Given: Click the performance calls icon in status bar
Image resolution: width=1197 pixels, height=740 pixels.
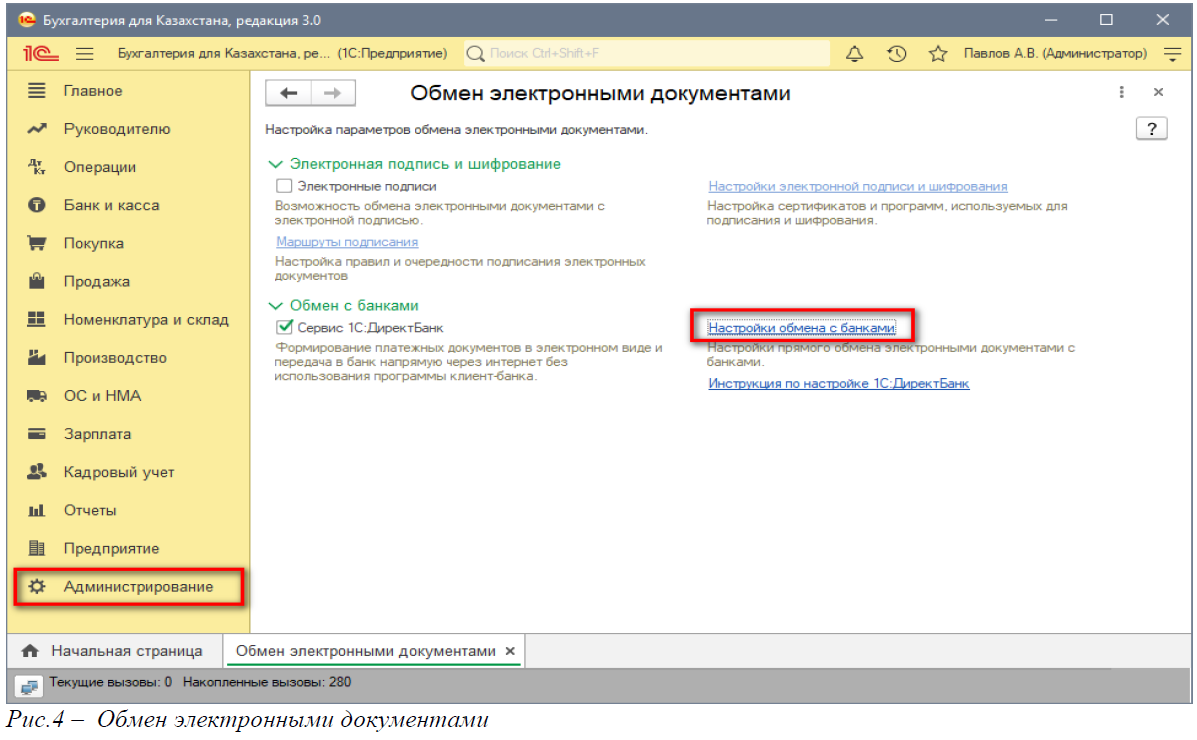Looking at the screenshot, I should (29, 684).
